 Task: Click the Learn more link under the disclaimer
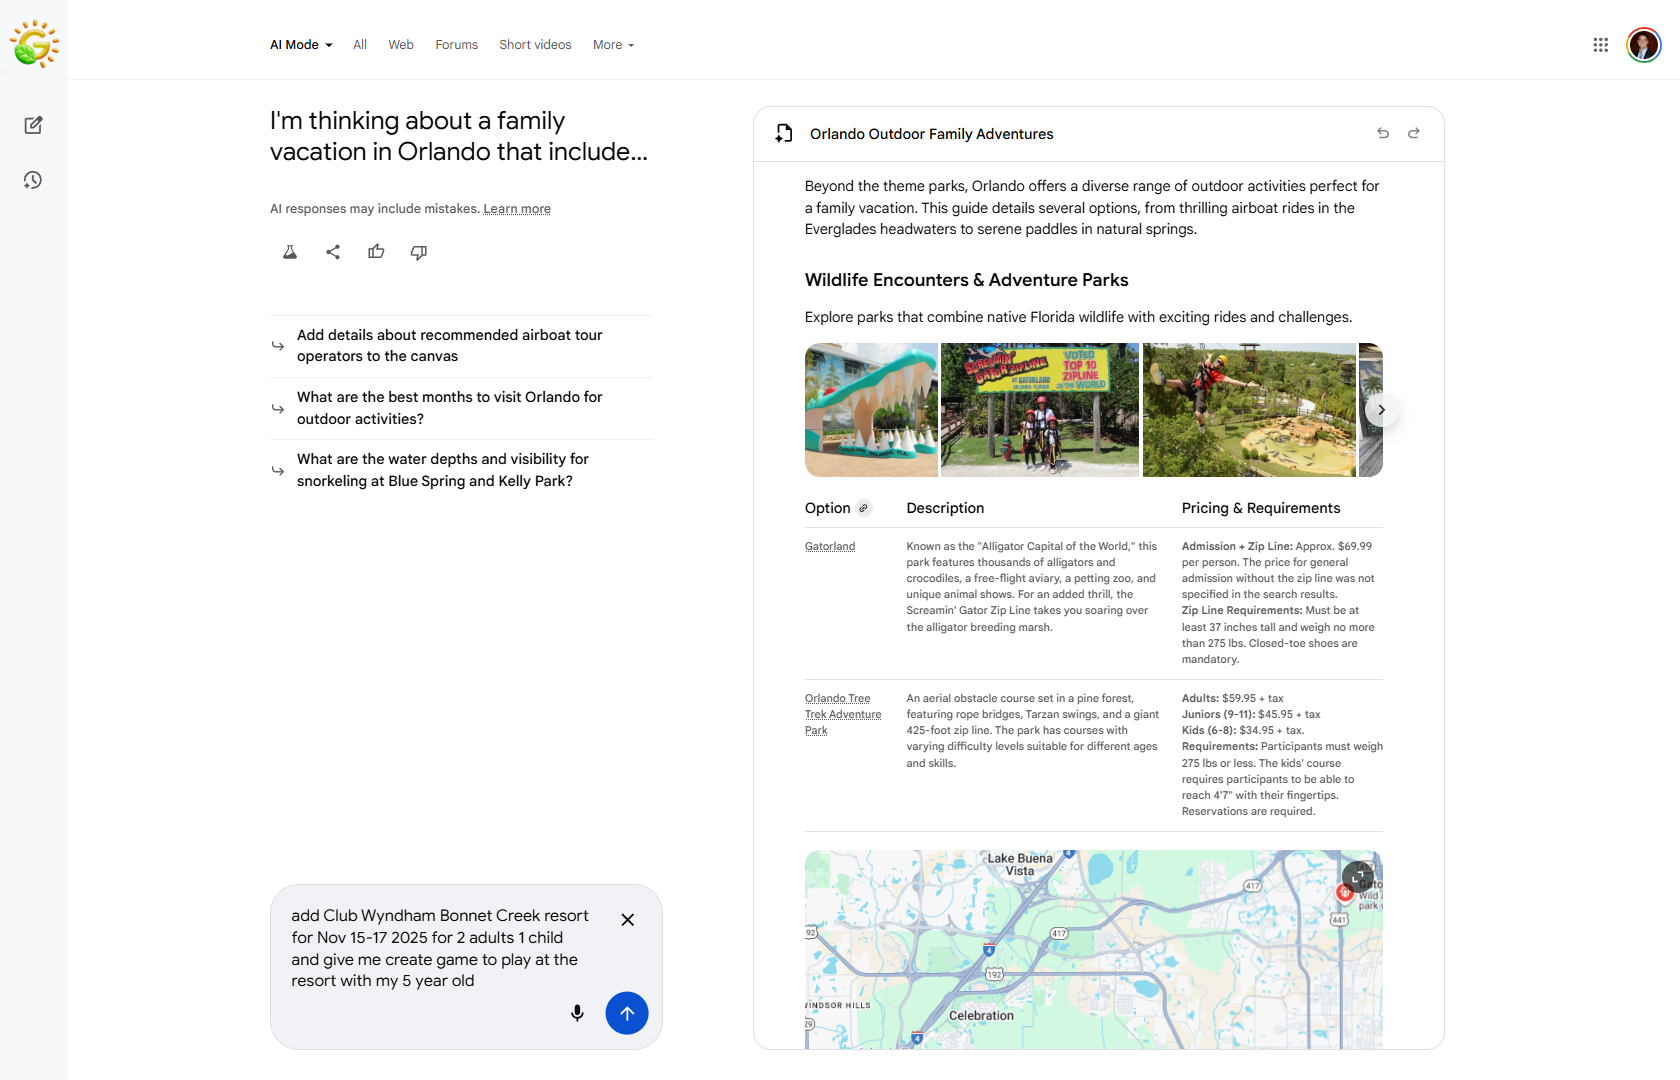tap(517, 208)
